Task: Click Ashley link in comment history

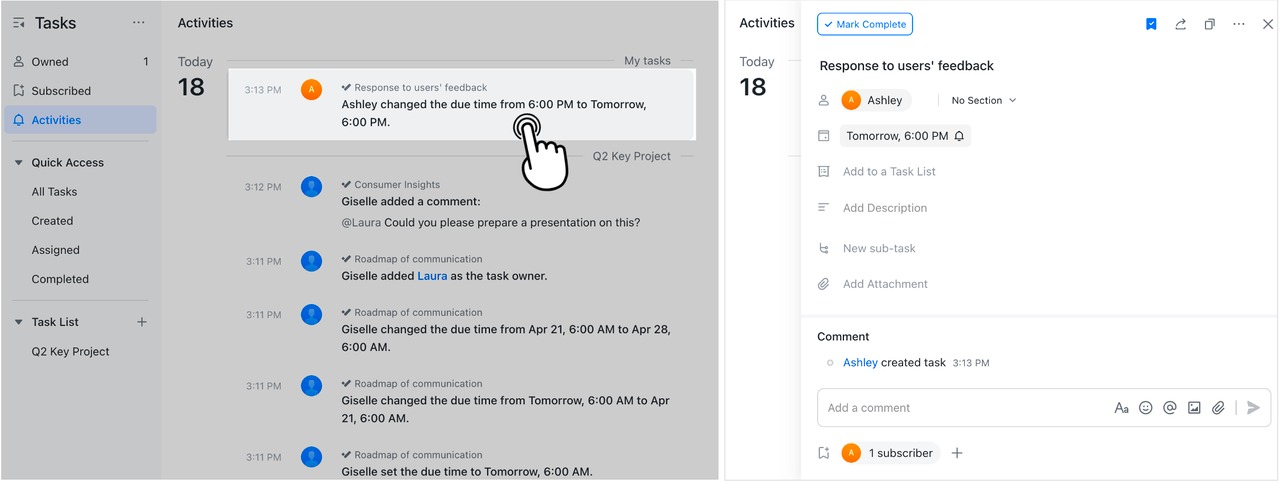Action: 860,363
